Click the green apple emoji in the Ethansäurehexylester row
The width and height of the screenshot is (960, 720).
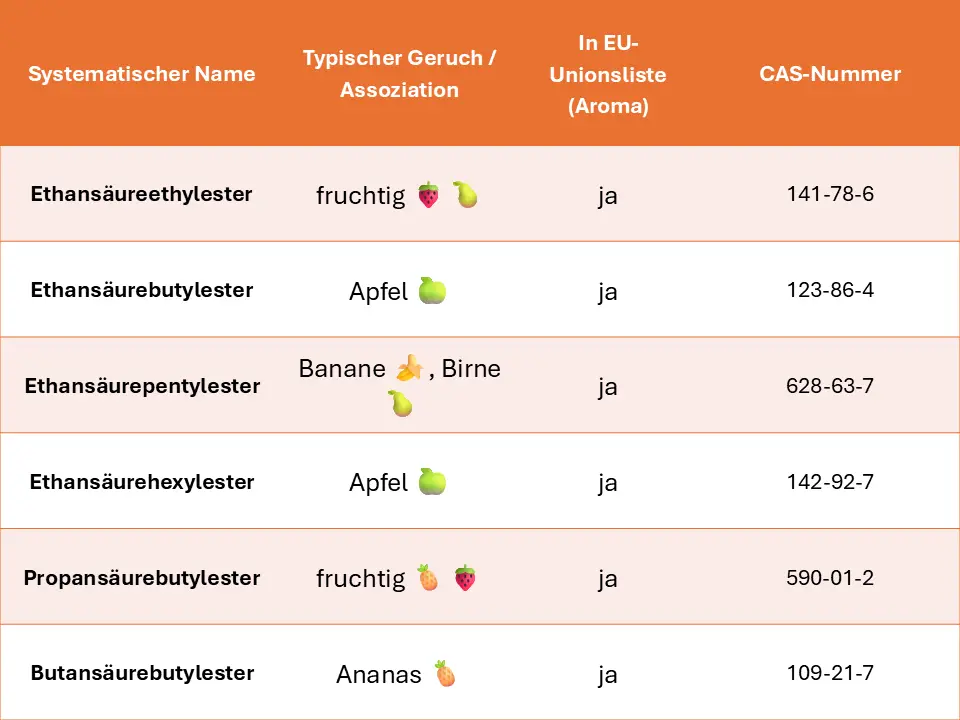point(432,483)
